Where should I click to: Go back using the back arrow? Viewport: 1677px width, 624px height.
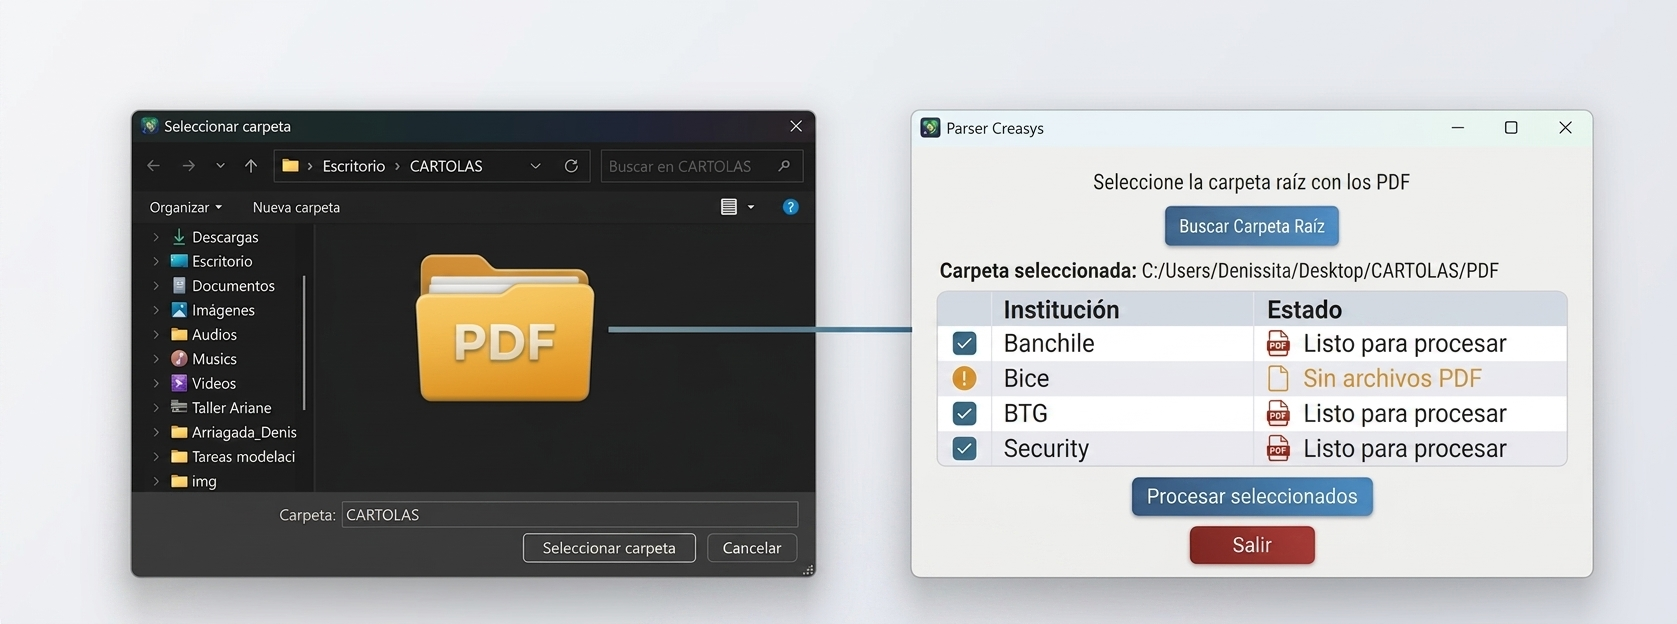coord(154,166)
